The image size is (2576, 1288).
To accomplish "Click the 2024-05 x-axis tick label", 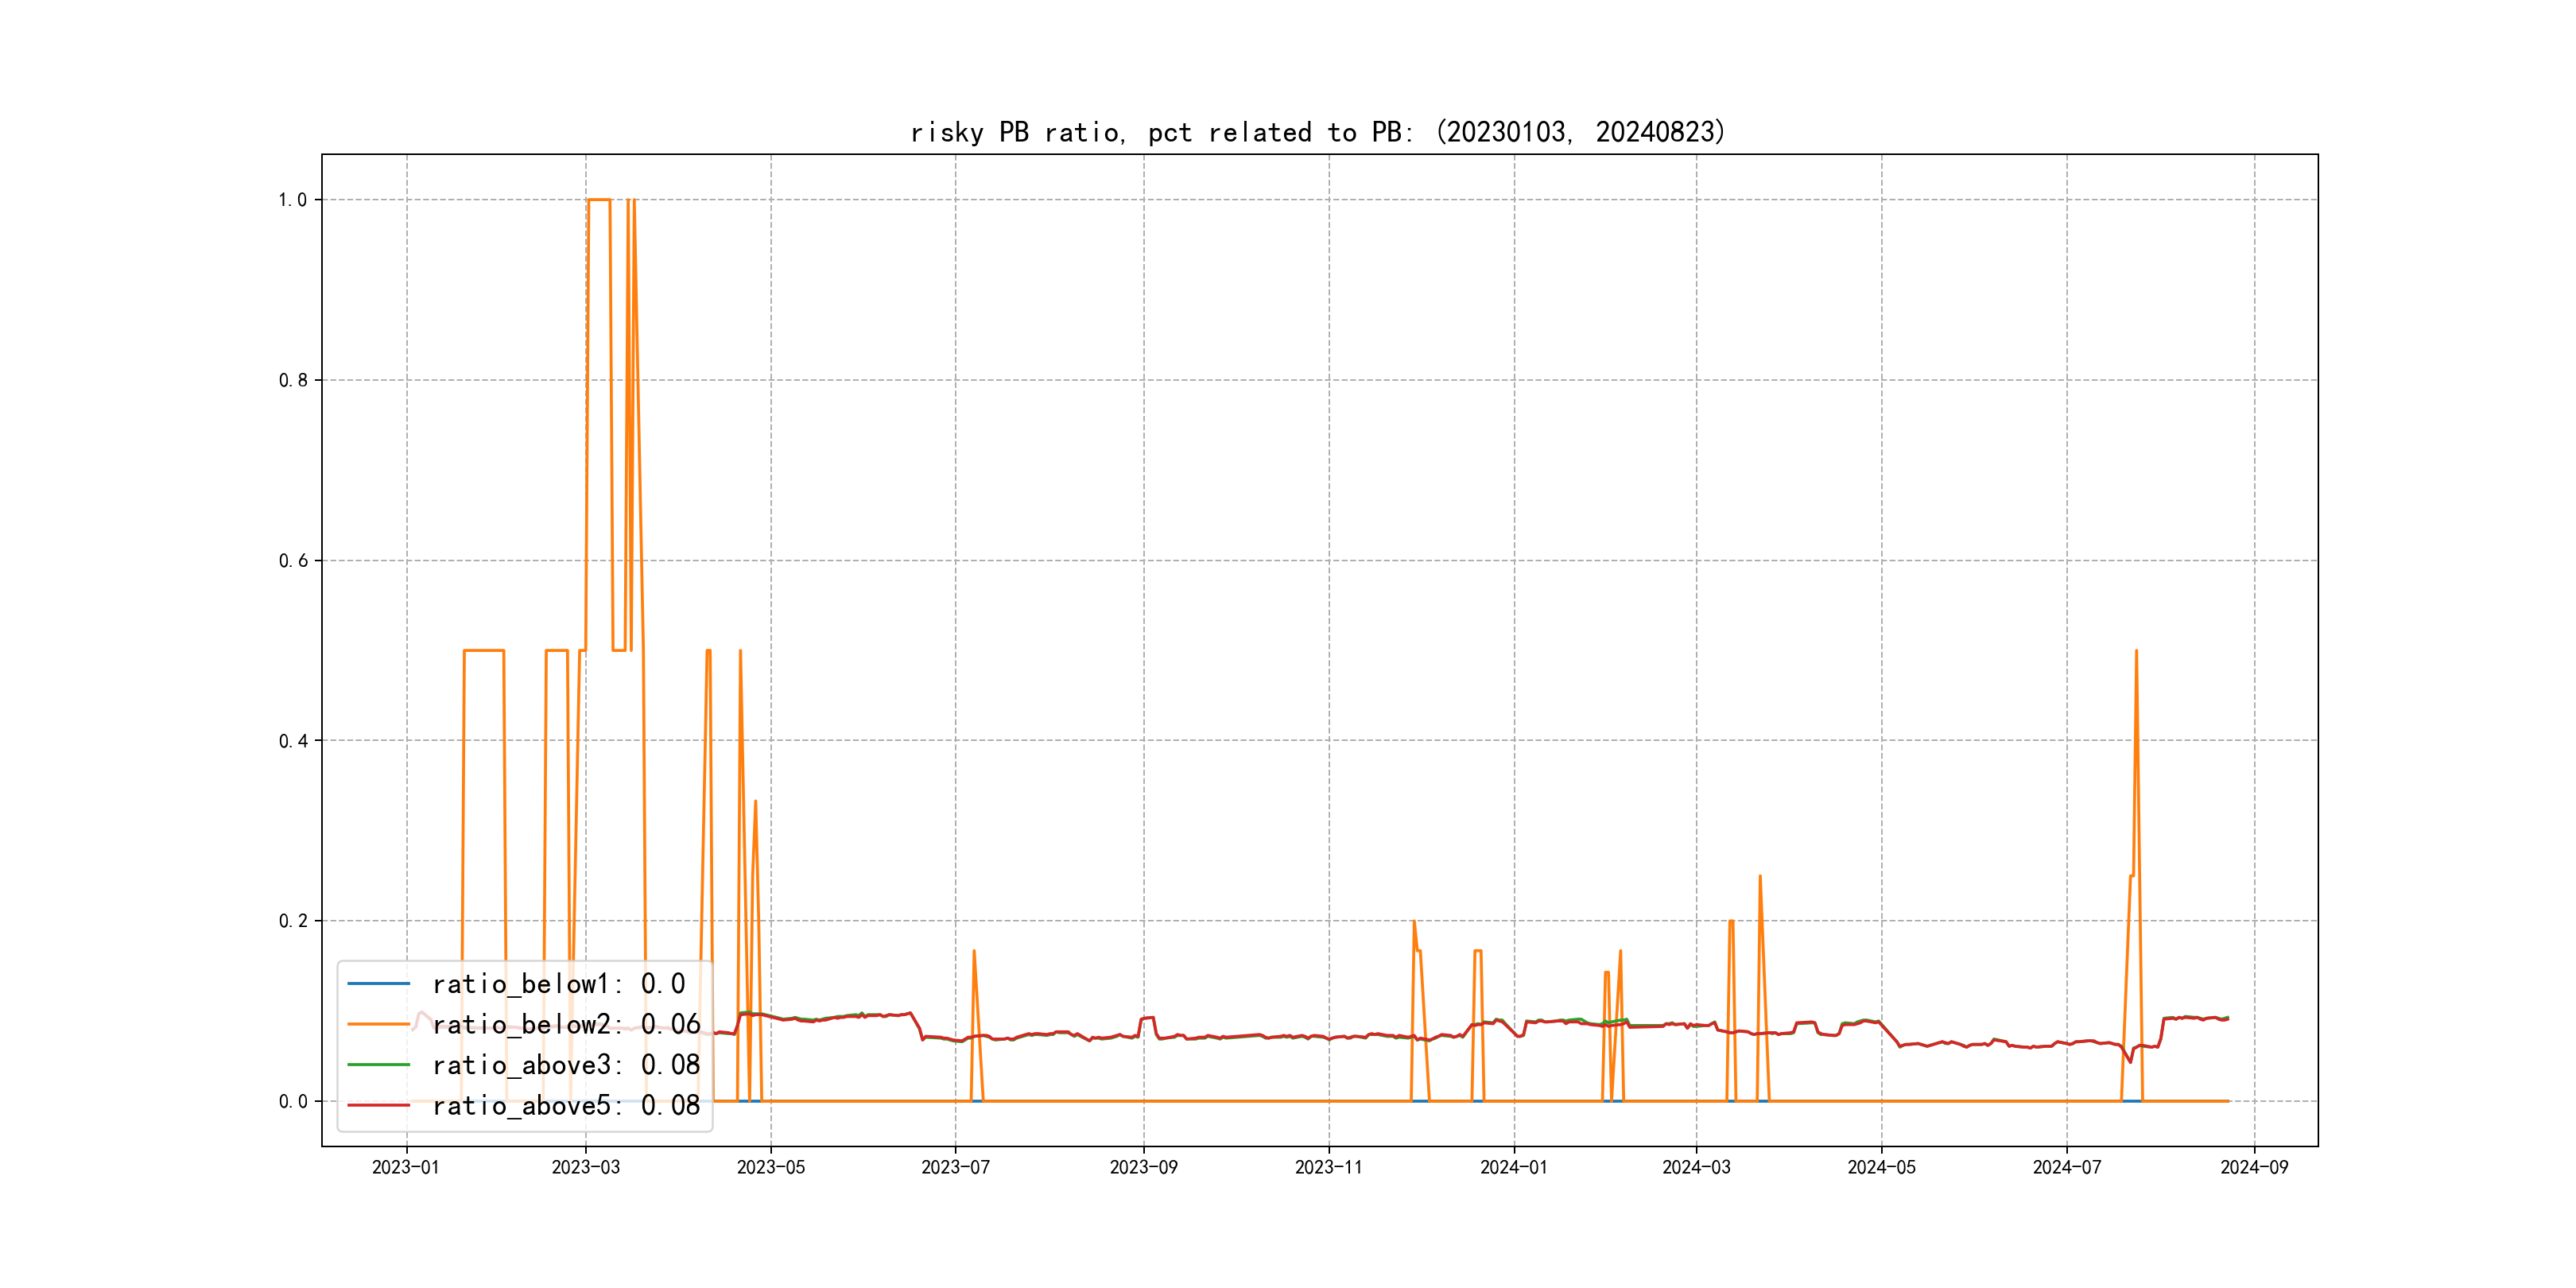I will [1881, 1167].
